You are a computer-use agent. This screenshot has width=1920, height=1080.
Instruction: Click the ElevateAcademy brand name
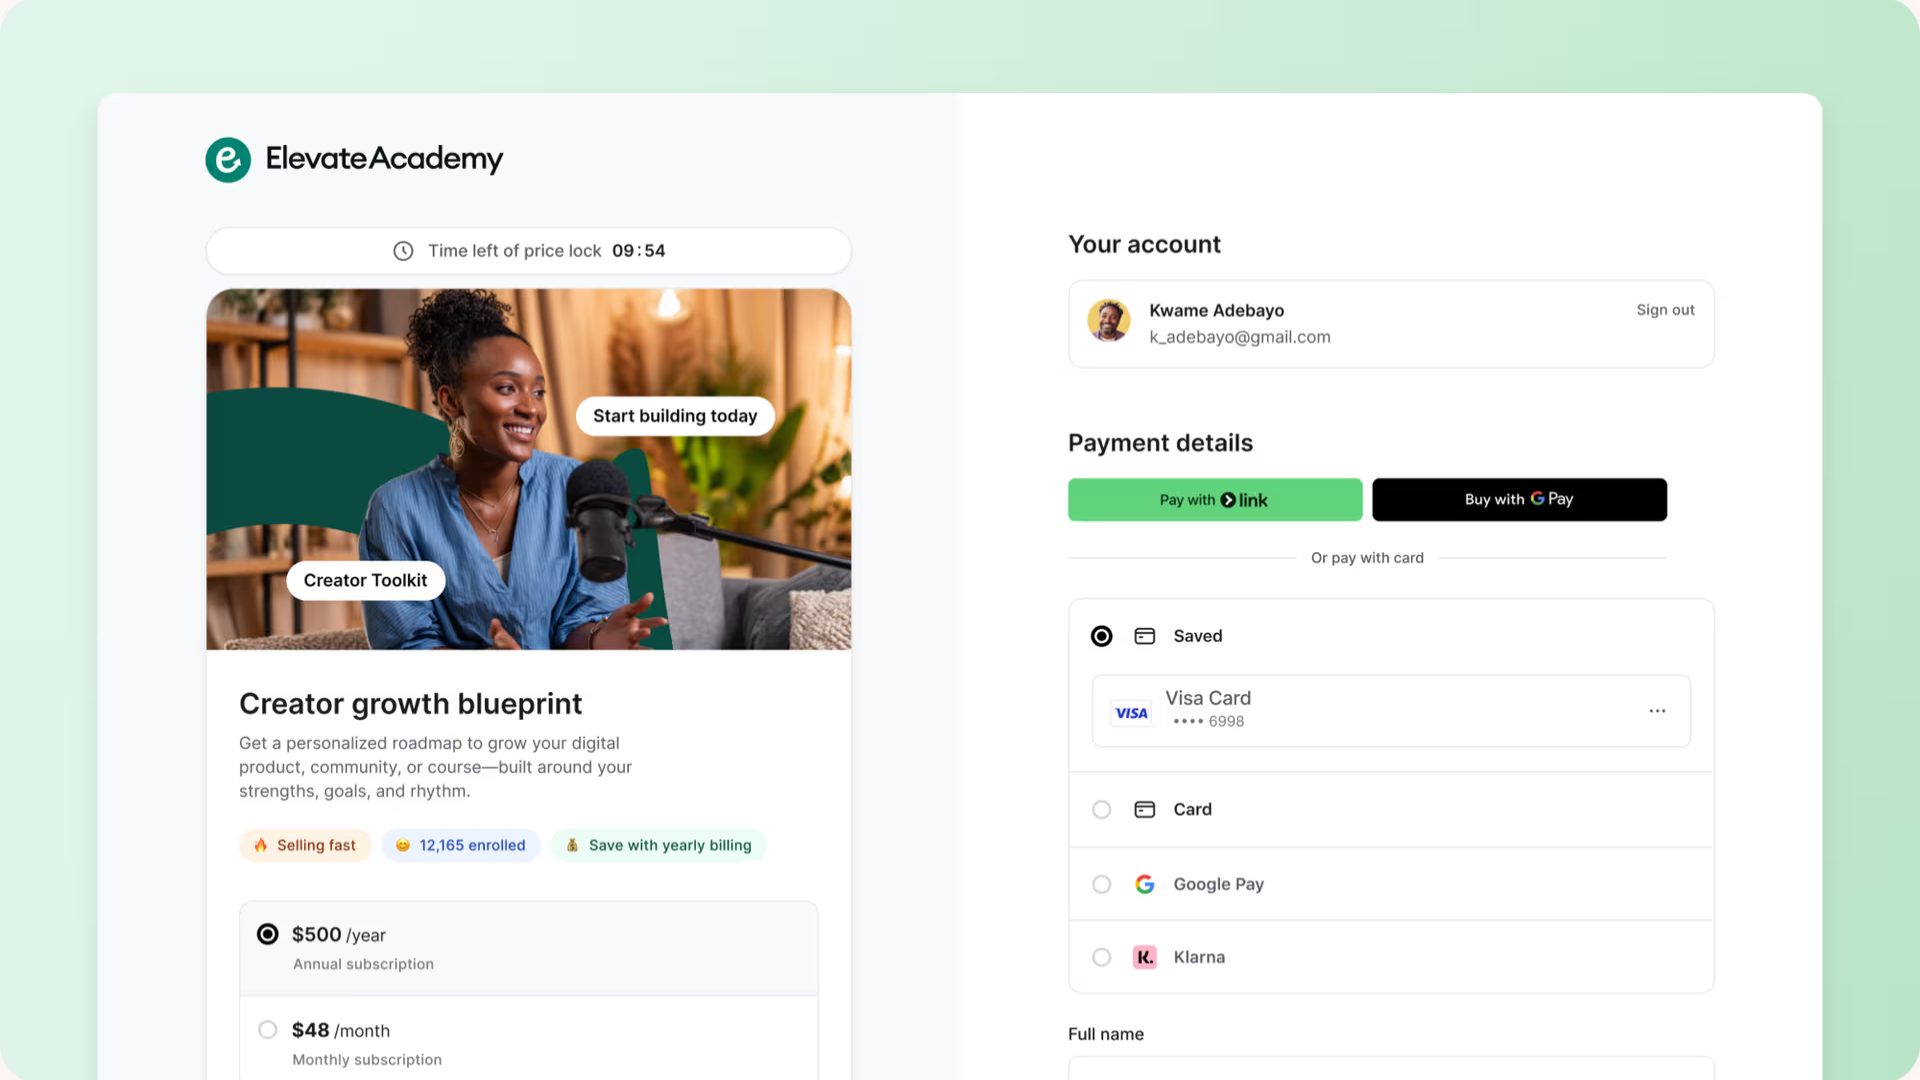click(x=384, y=159)
